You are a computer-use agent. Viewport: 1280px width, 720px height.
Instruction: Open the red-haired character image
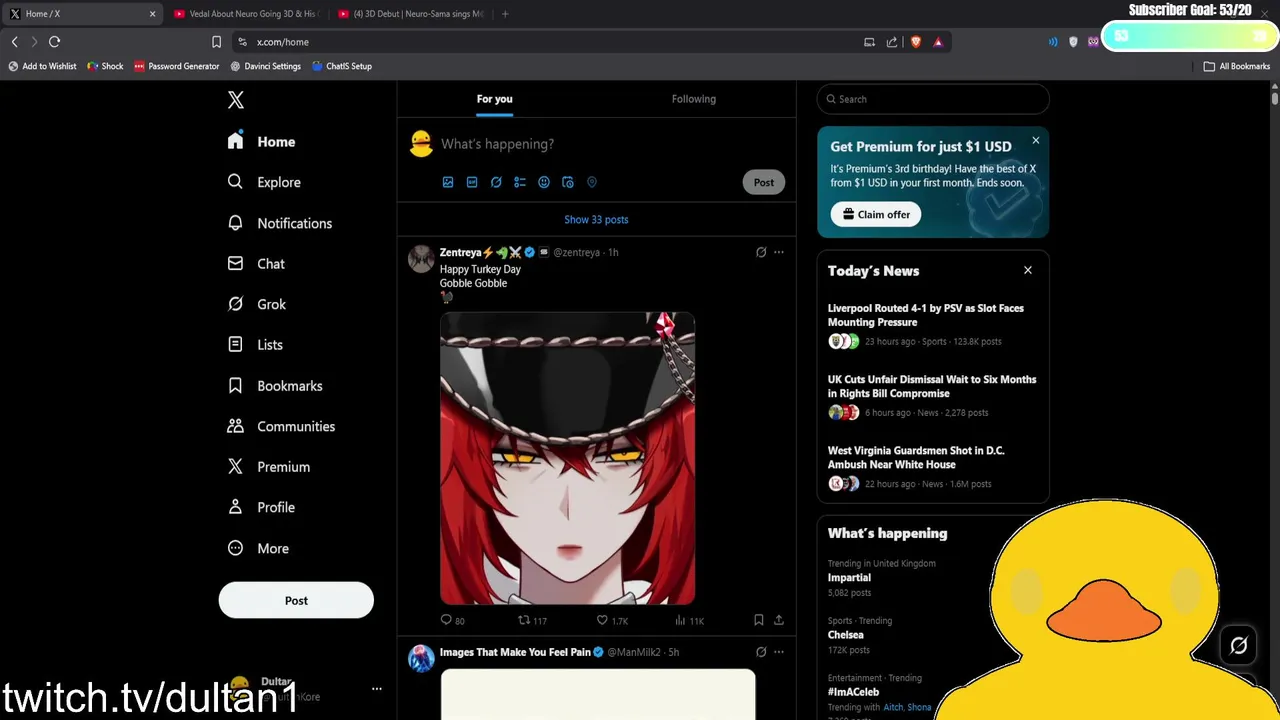tap(567, 458)
